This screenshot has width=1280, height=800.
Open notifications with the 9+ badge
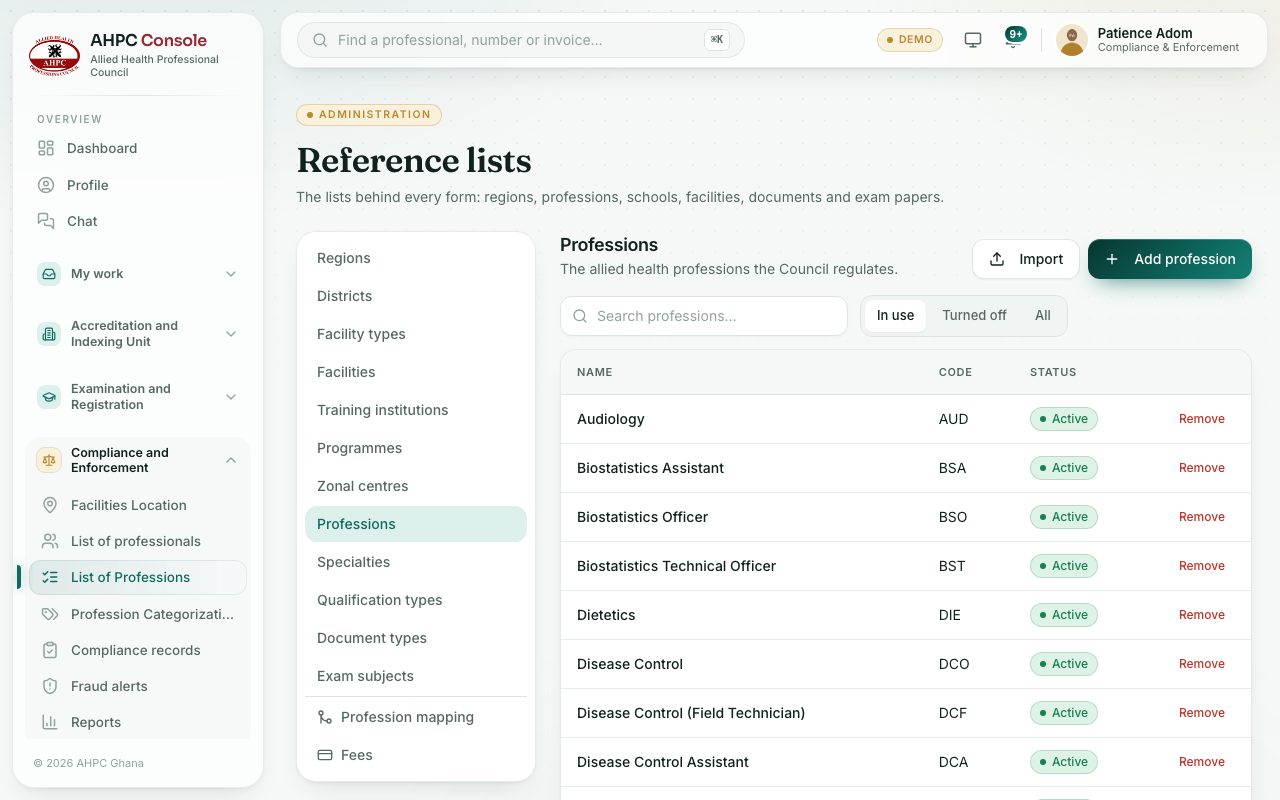click(1013, 39)
